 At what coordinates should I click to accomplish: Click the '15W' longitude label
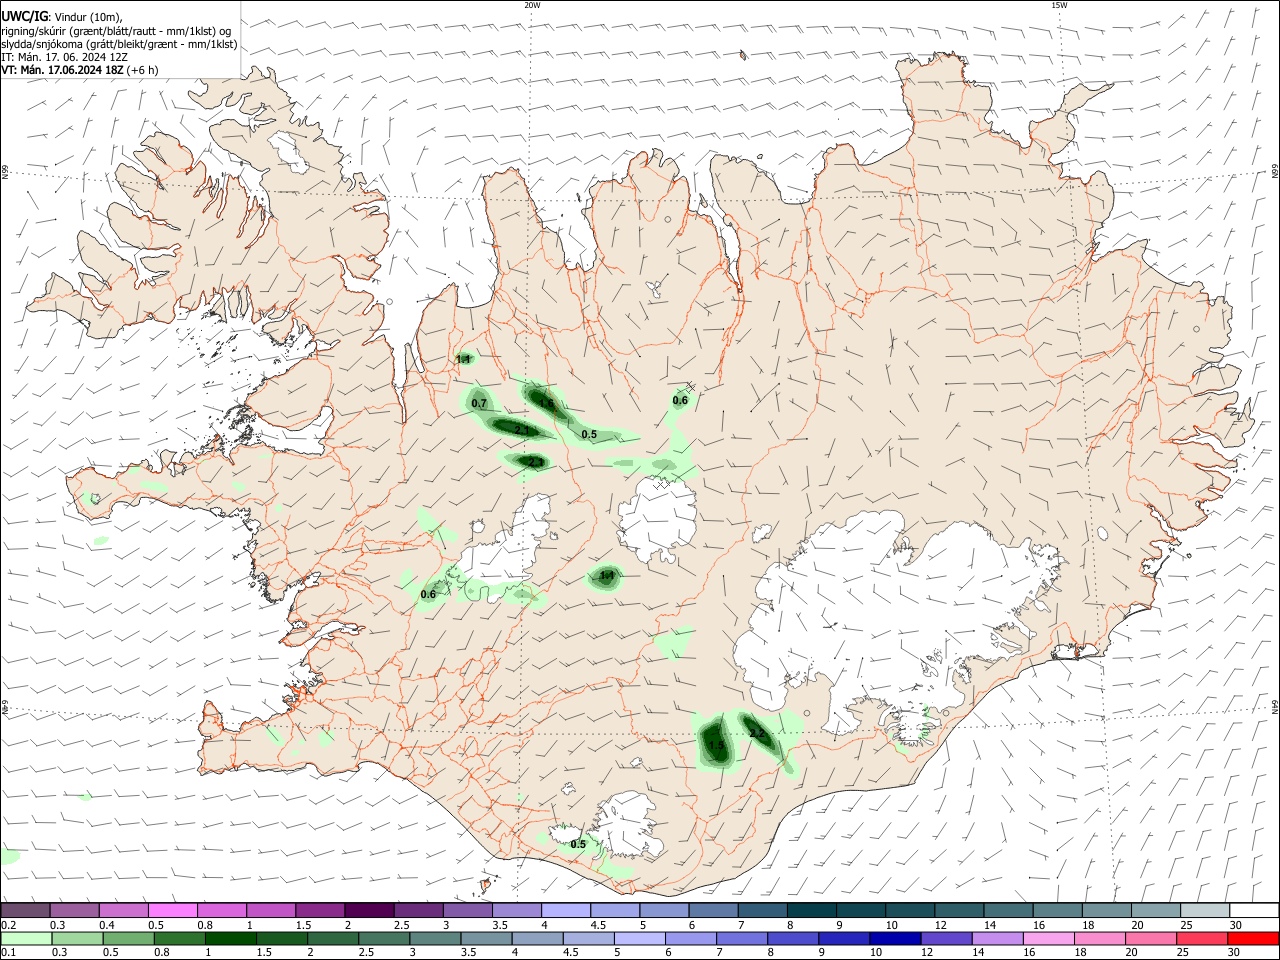pyautogui.click(x=1059, y=5)
